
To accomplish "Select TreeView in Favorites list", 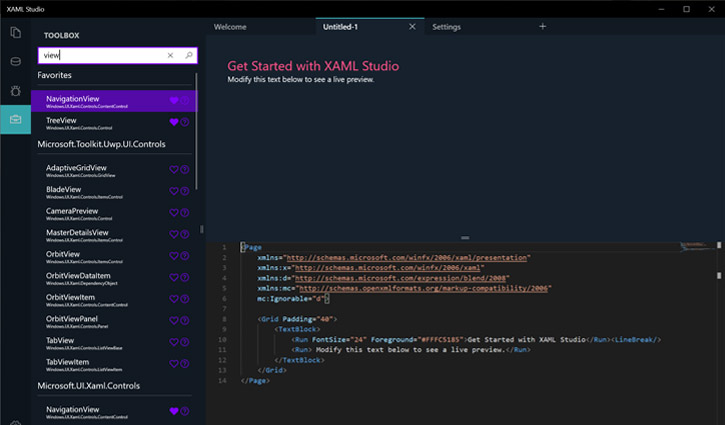I will point(114,123).
